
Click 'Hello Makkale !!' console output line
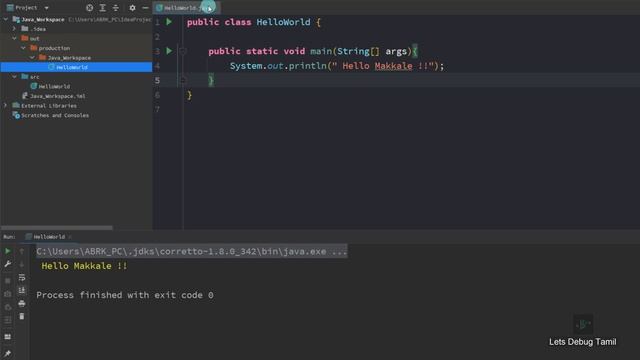pos(84,266)
